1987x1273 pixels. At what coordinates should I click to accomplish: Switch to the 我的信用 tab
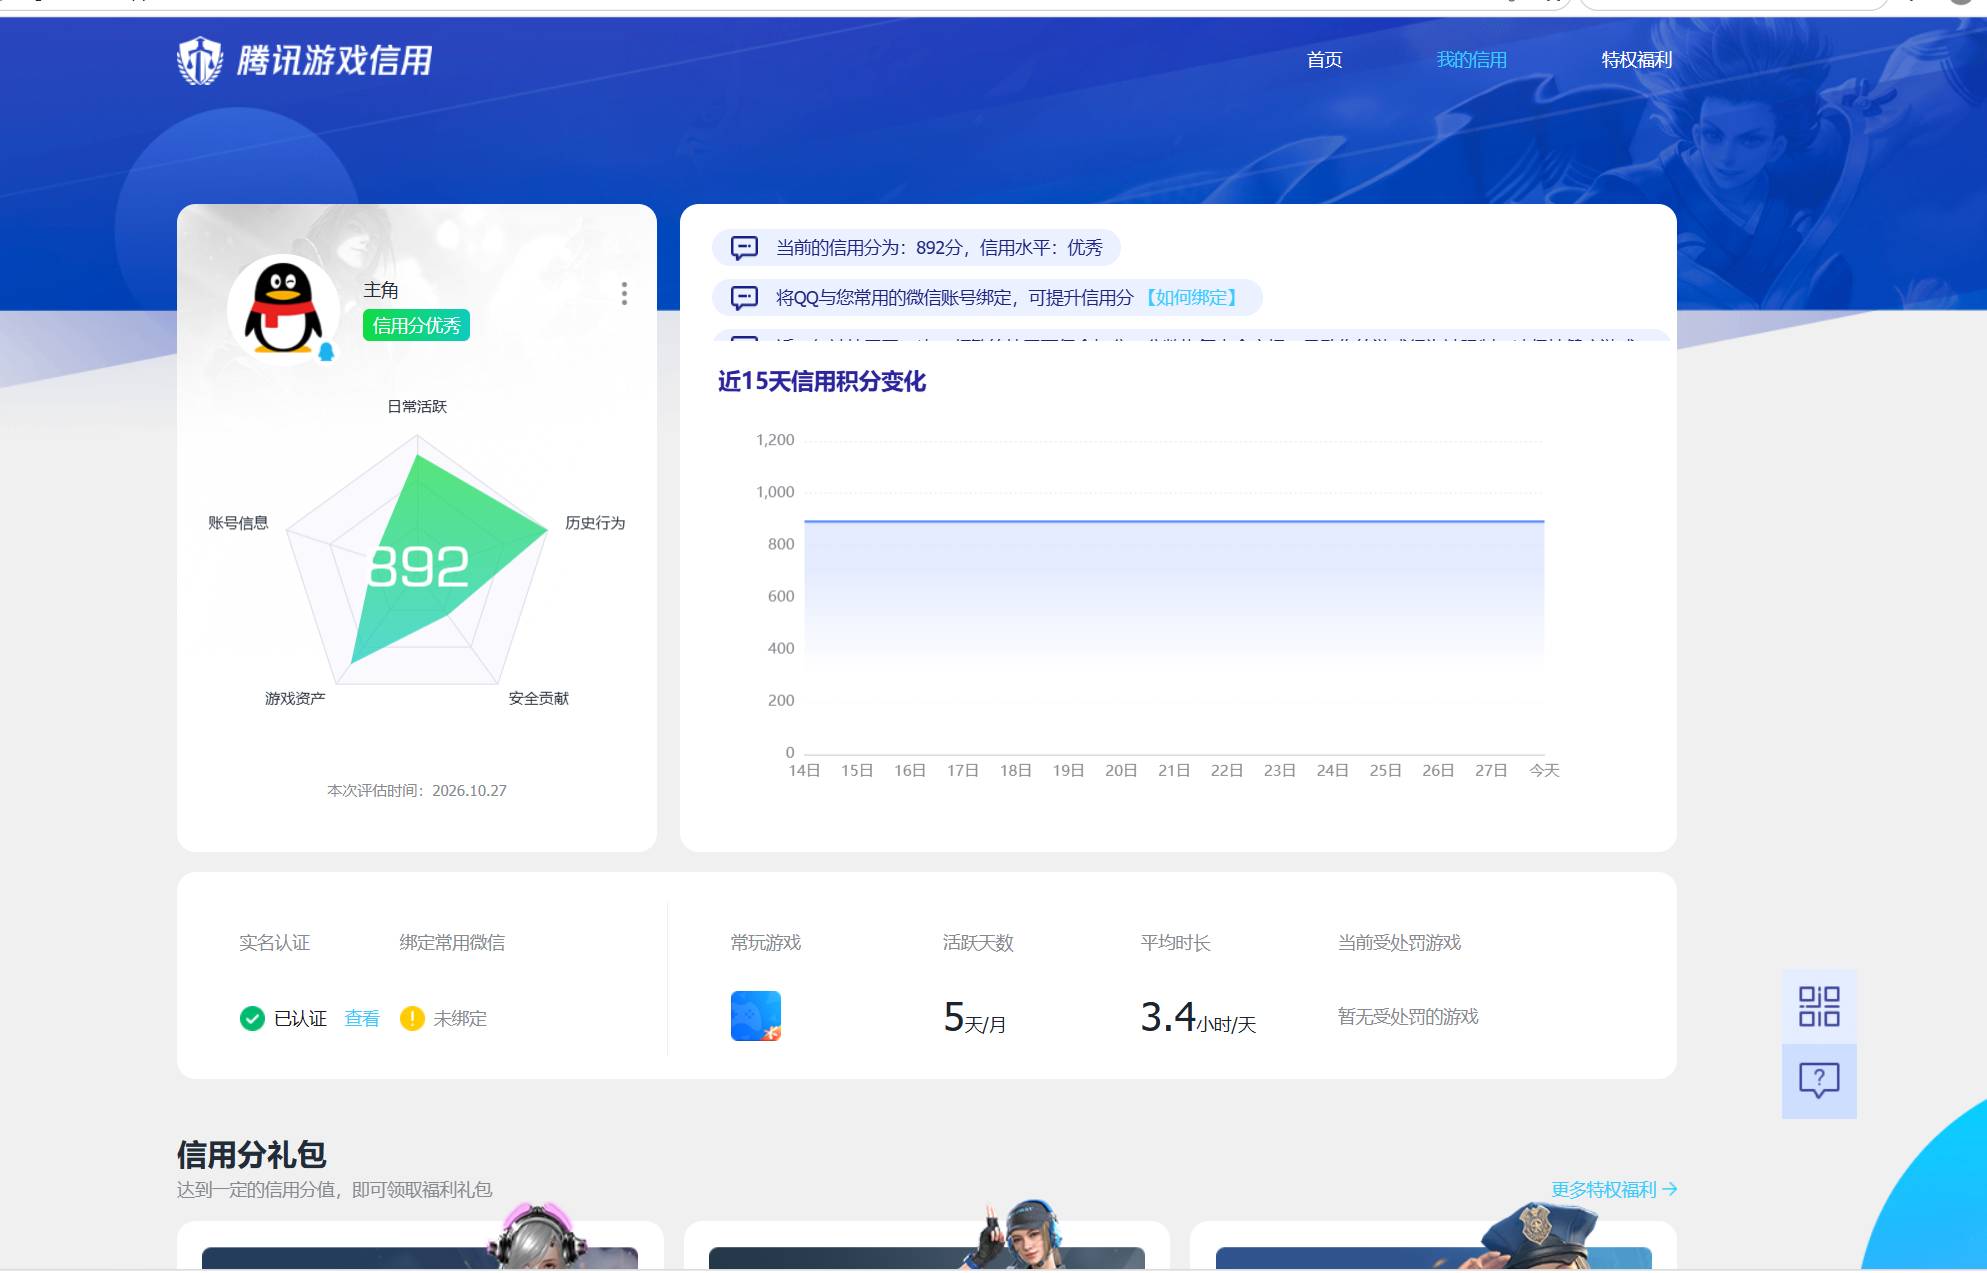coord(1471,60)
